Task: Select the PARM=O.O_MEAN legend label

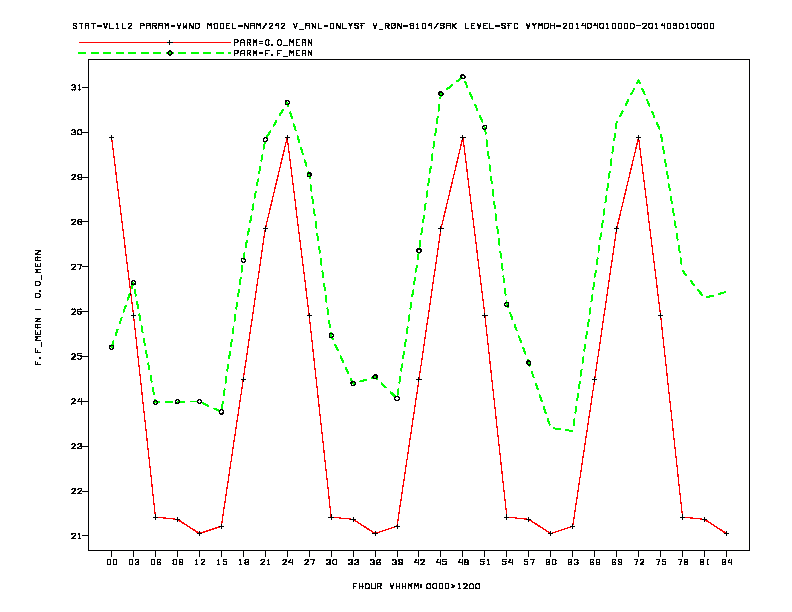Action: pyautogui.click(x=273, y=43)
